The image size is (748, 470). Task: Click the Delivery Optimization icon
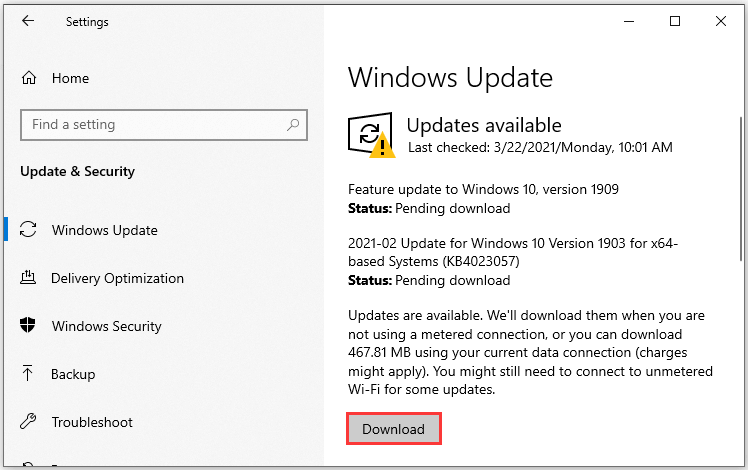(x=28, y=277)
